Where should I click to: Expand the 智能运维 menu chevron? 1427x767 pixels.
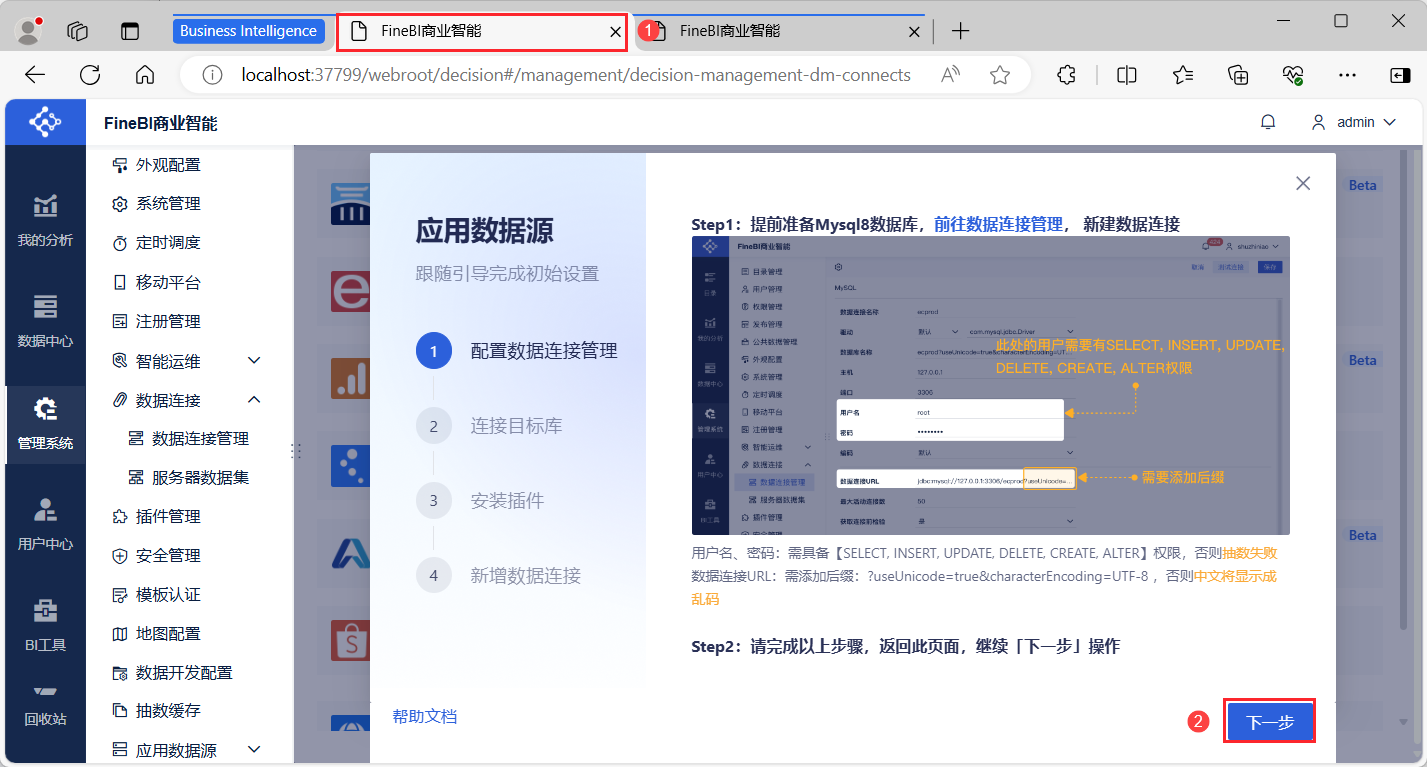[254, 360]
